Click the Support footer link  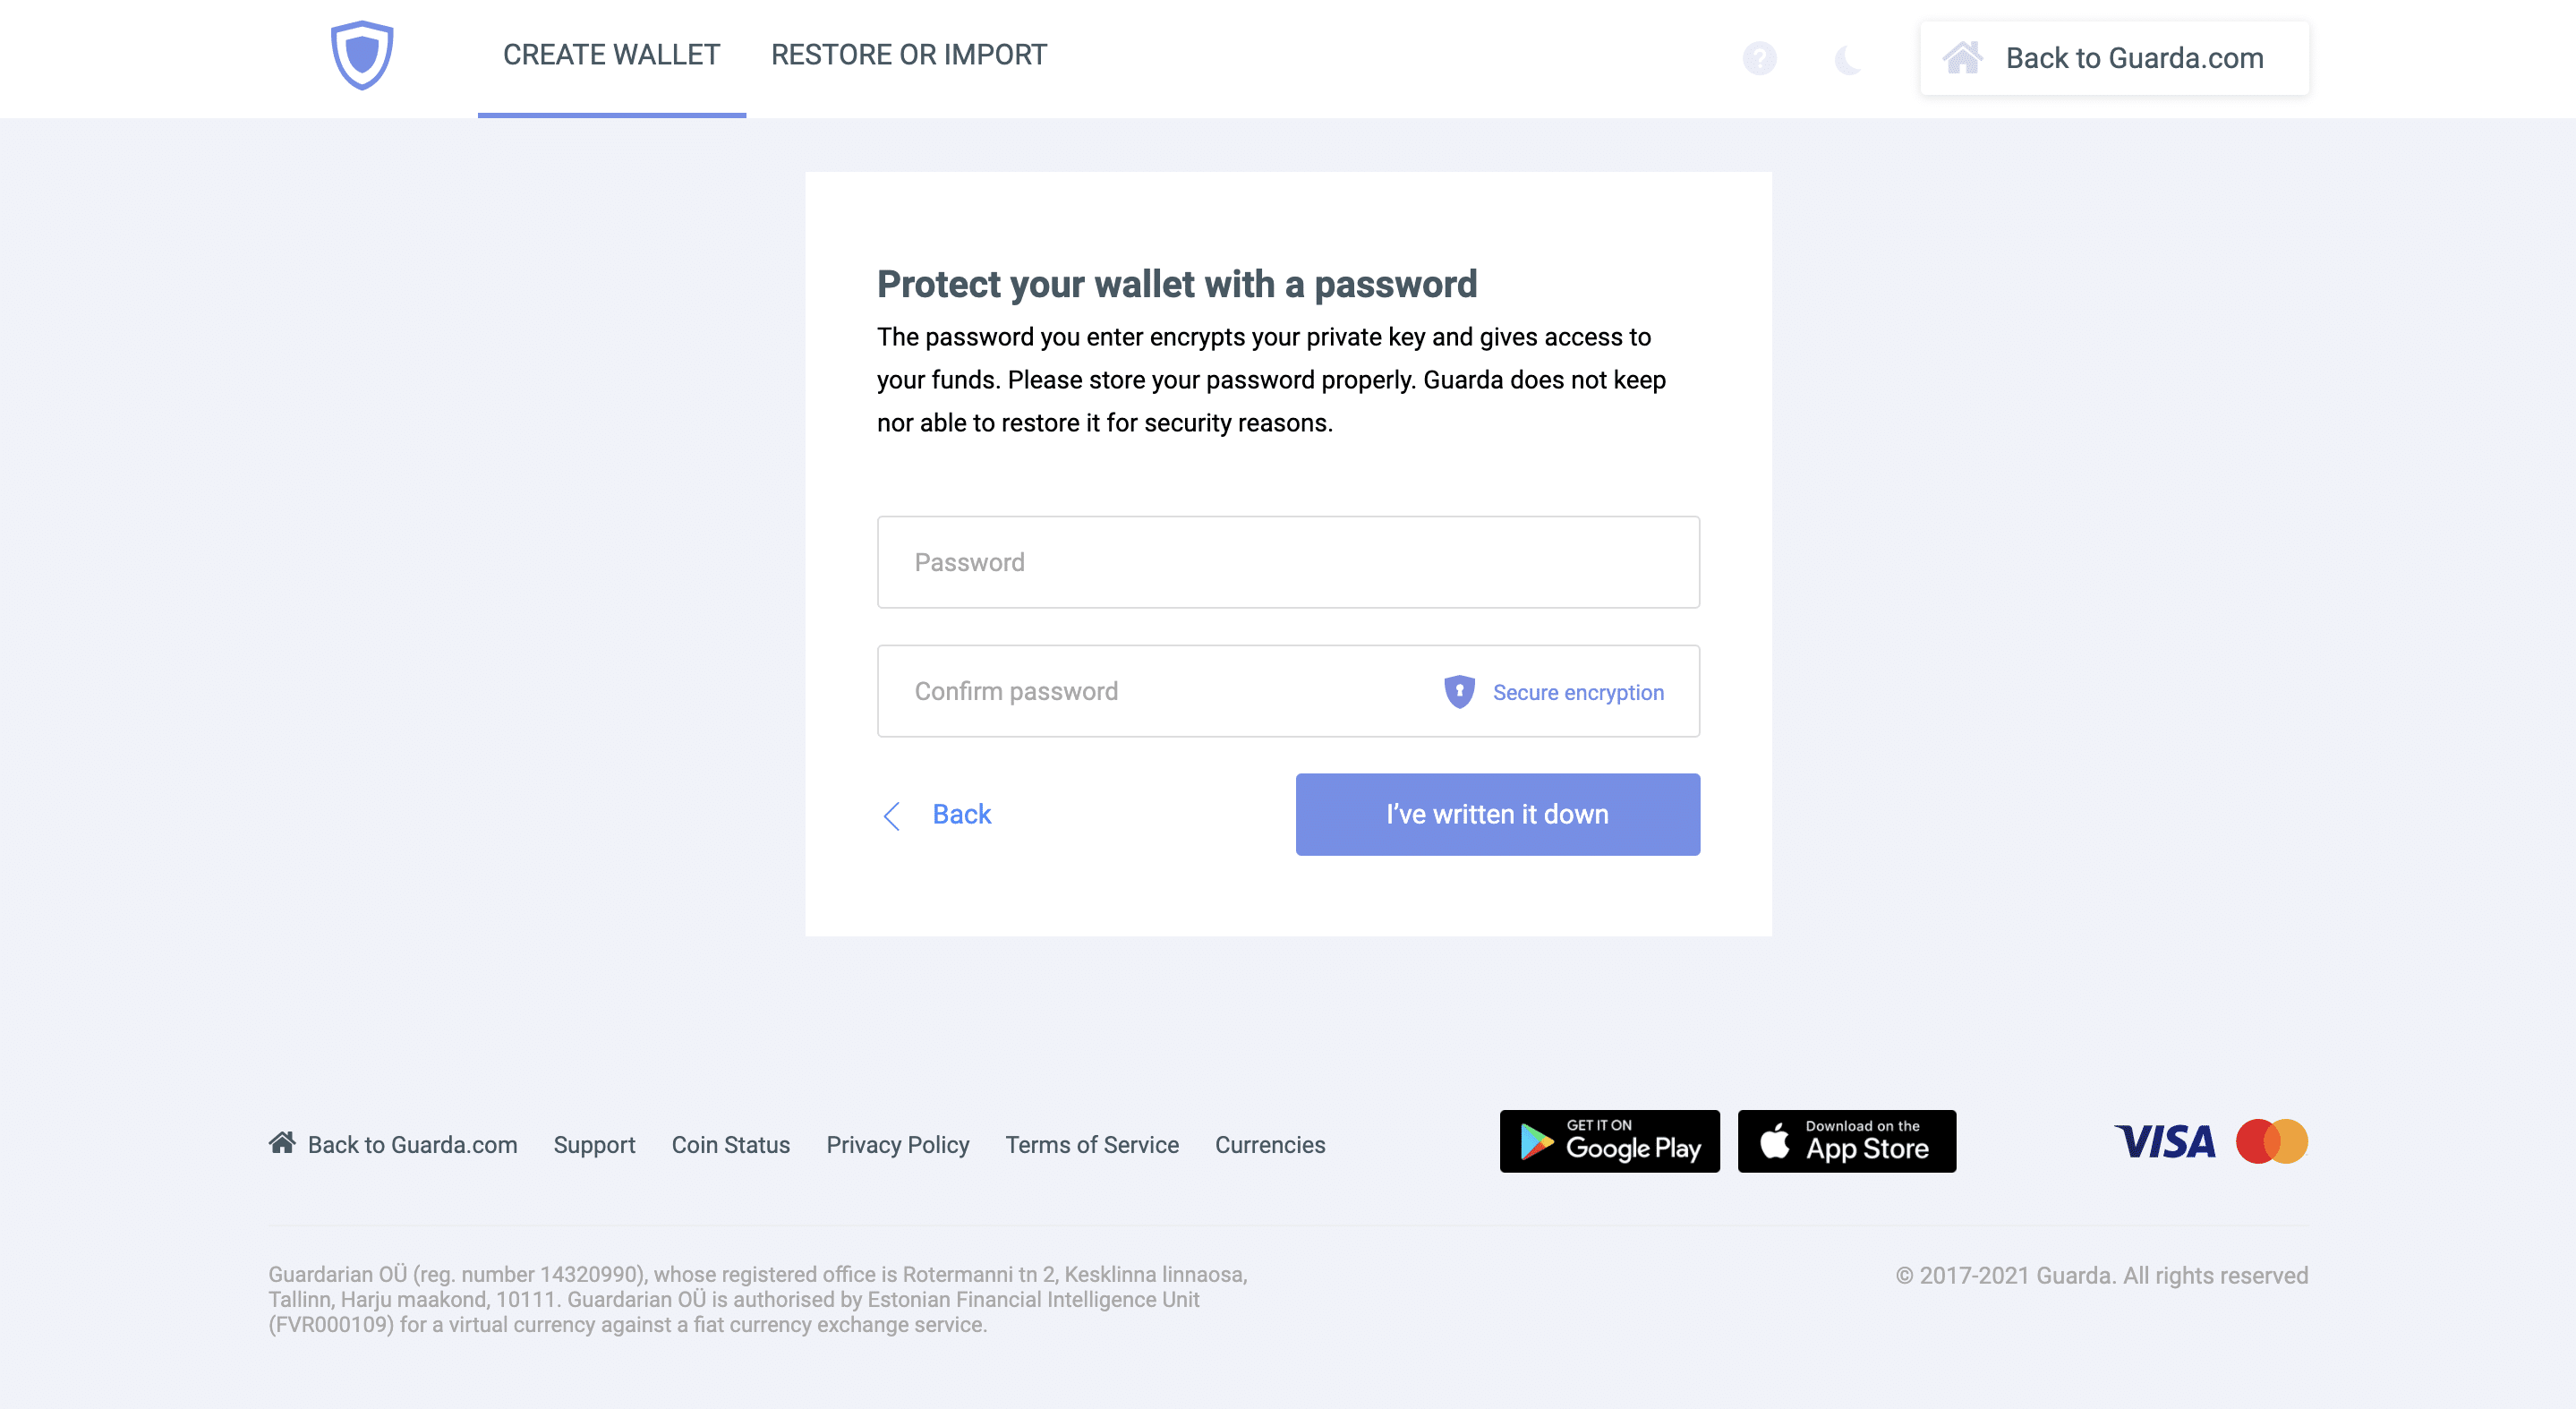click(593, 1143)
